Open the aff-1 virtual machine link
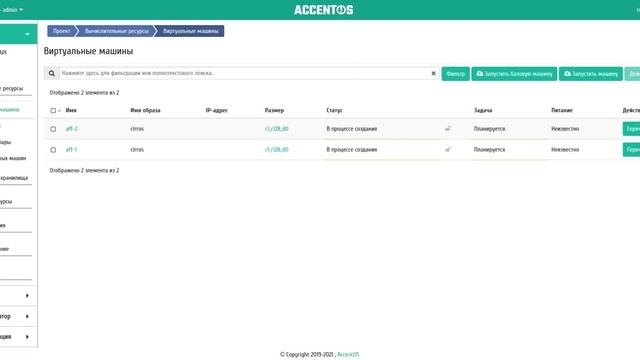The height and width of the screenshot is (360, 640). click(x=71, y=149)
